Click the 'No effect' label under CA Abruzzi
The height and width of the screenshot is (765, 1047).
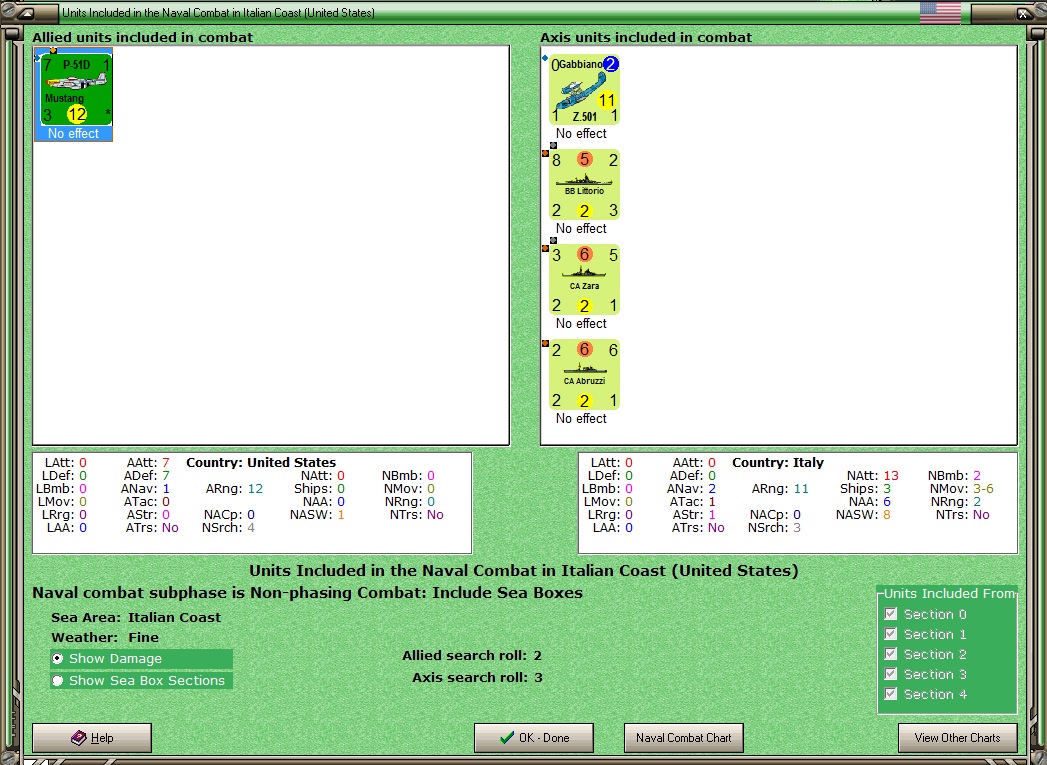pos(582,418)
